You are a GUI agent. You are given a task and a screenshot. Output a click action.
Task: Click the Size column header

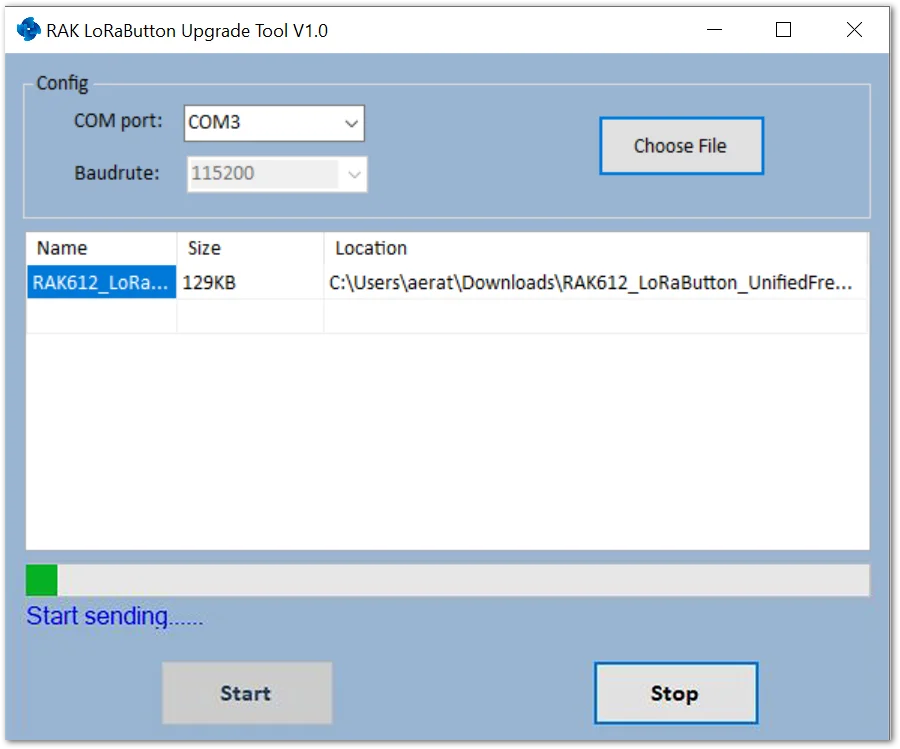(250, 249)
